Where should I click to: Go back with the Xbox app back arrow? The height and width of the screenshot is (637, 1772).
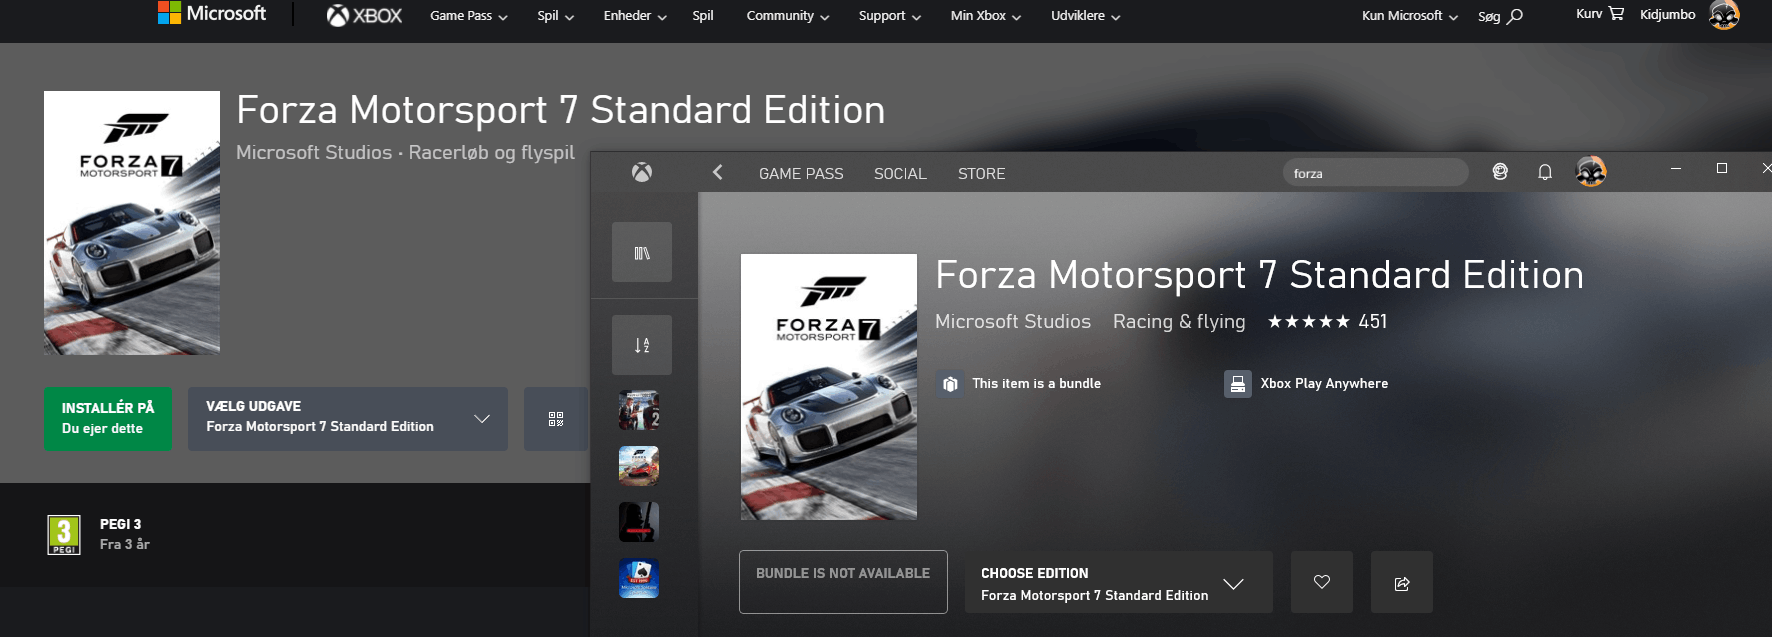click(717, 172)
